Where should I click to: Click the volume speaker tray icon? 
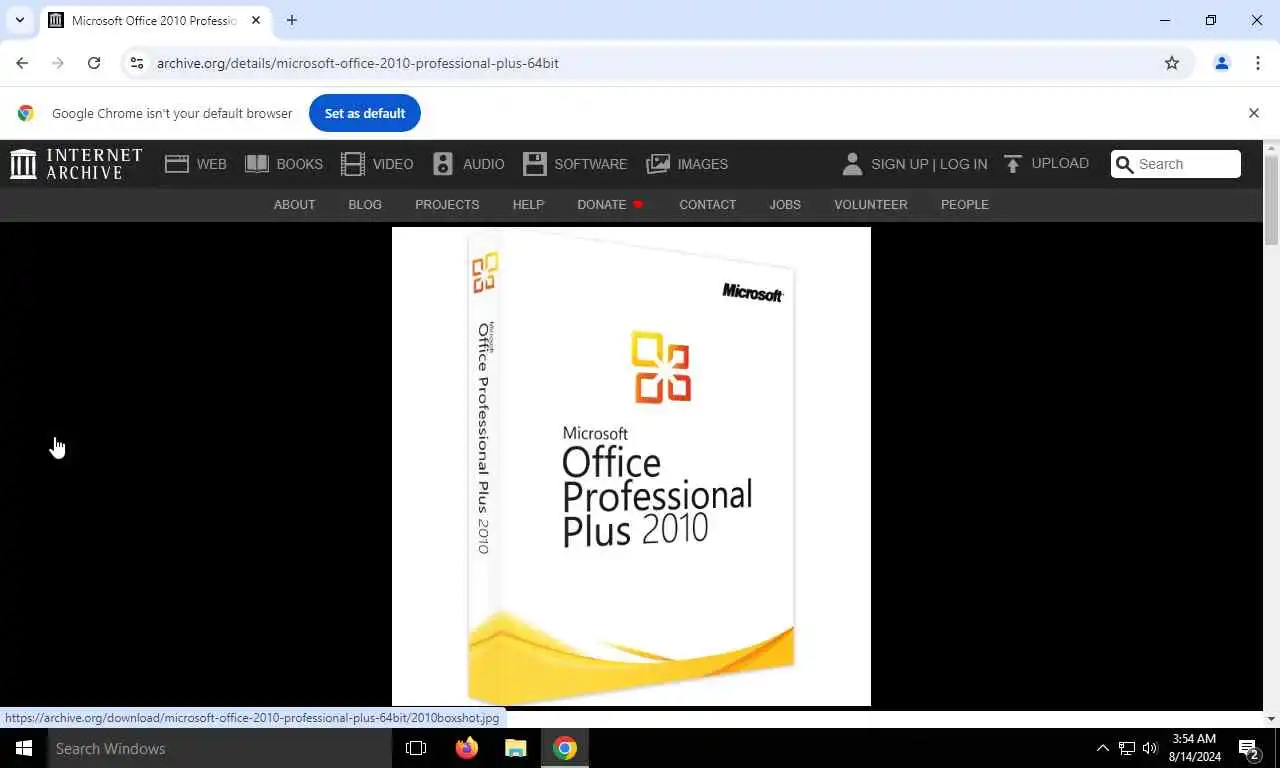point(1150,748)
